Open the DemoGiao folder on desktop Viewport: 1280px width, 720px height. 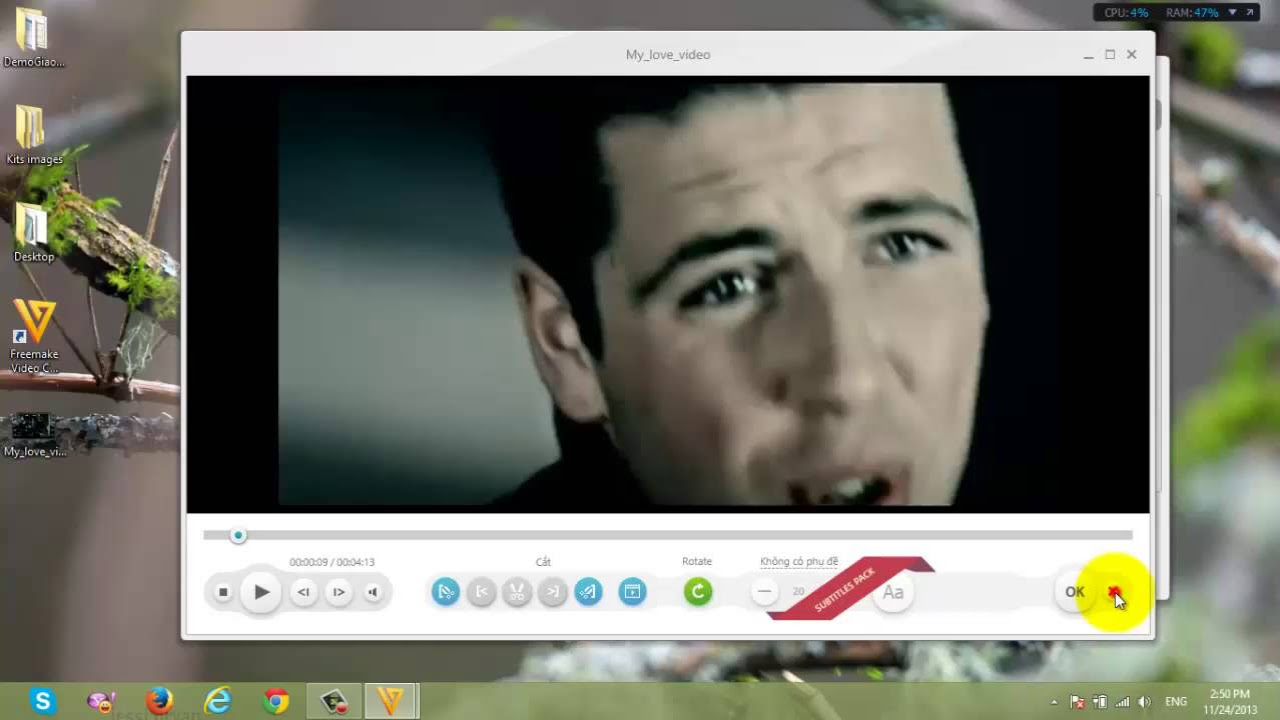33,38
